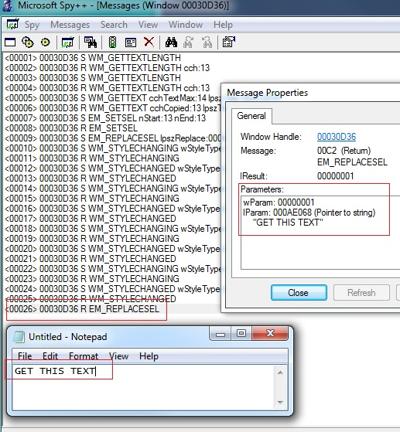400x432 pixels.
Task: Click the lResult value 00000001
Action: coord(335,176)
